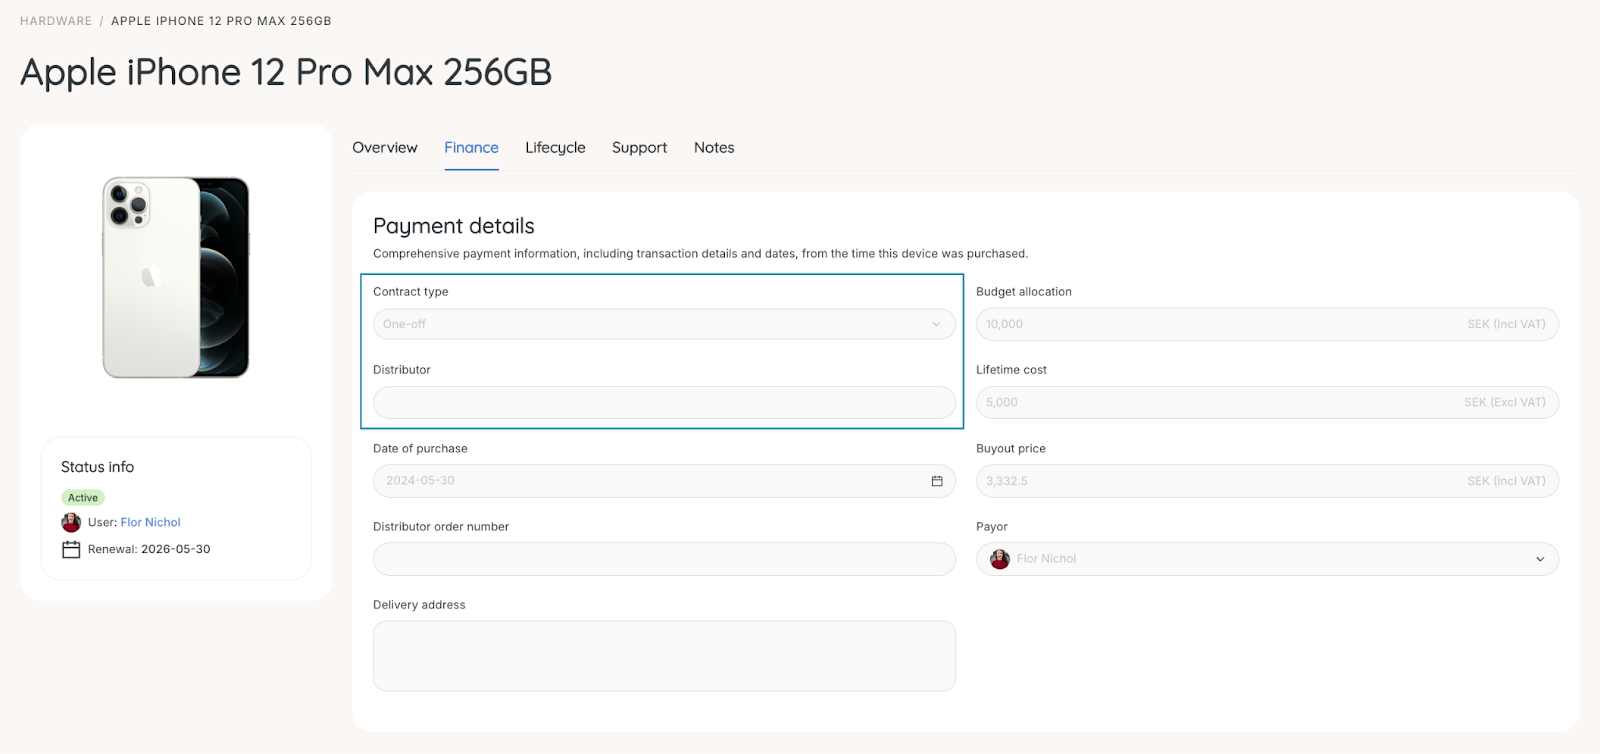This screenshot has width=1600, height=754.
Task: Click the SEK (Incl VAT) label in Budget allocation
Action: click(x=1506, y=324)
